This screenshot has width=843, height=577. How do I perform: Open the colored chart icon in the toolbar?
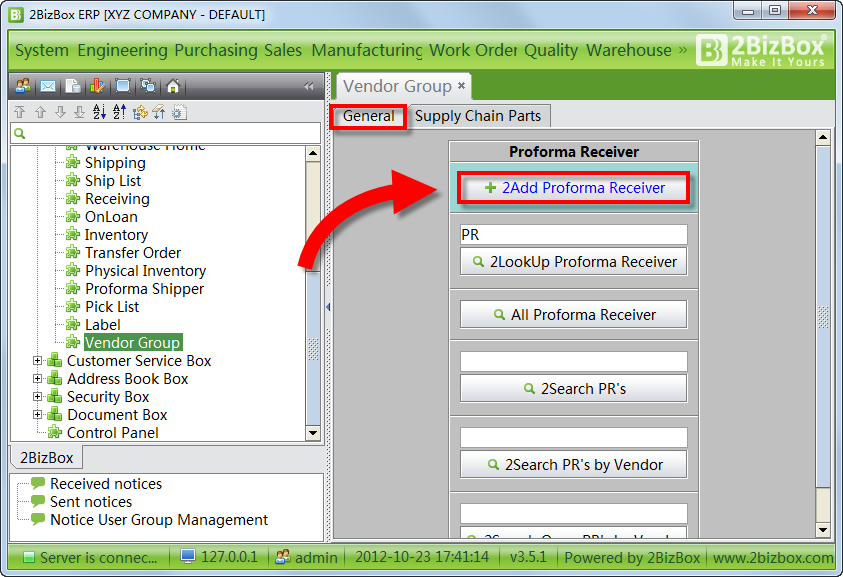99,87
